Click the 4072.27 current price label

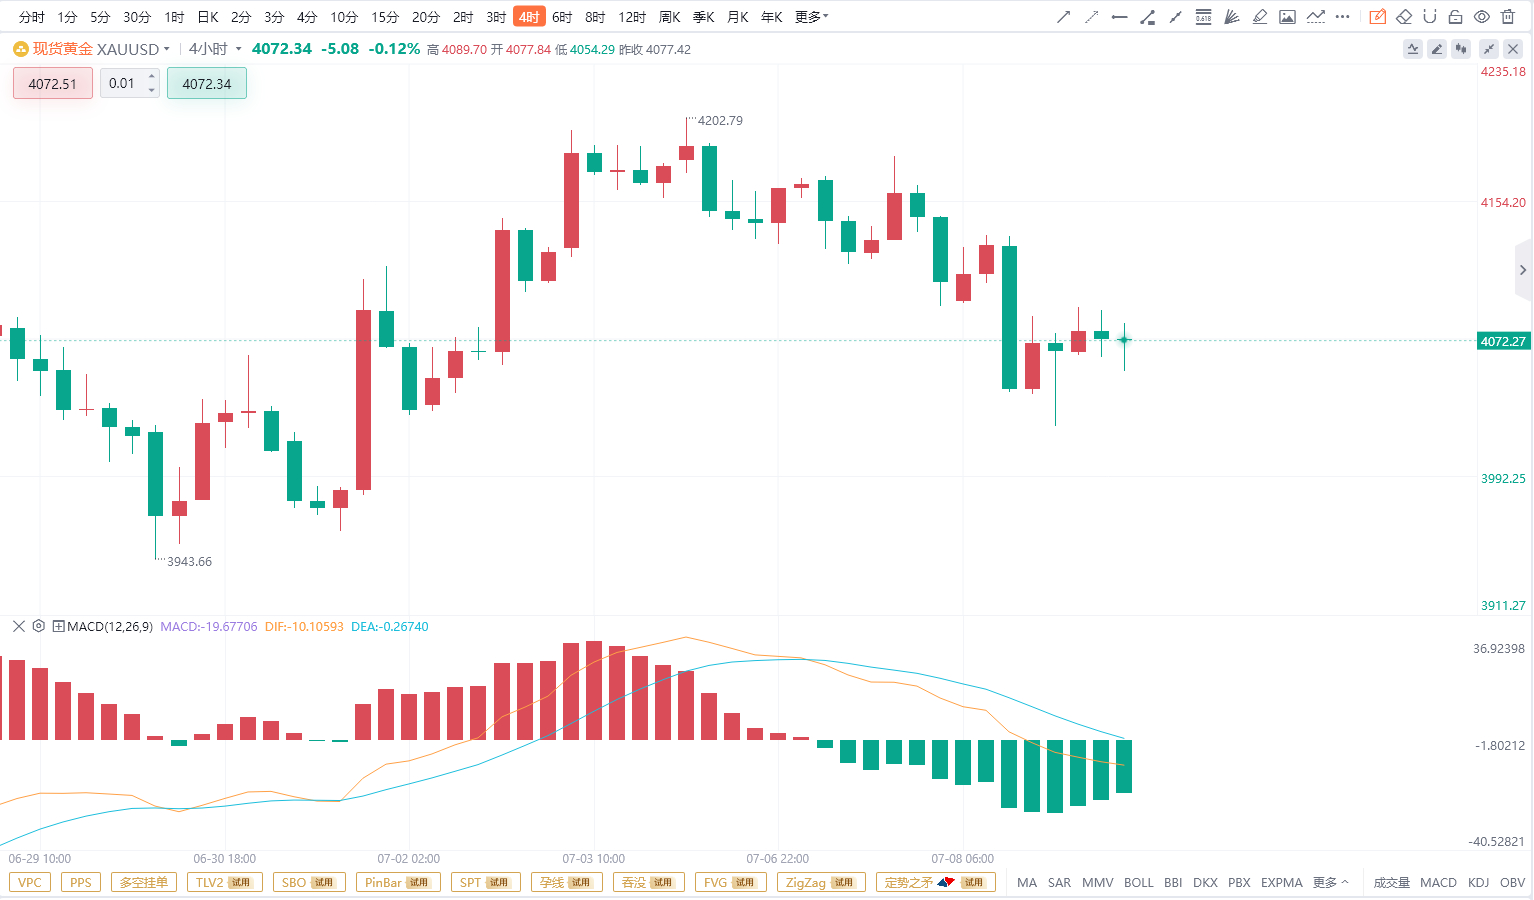point(1503,341)
